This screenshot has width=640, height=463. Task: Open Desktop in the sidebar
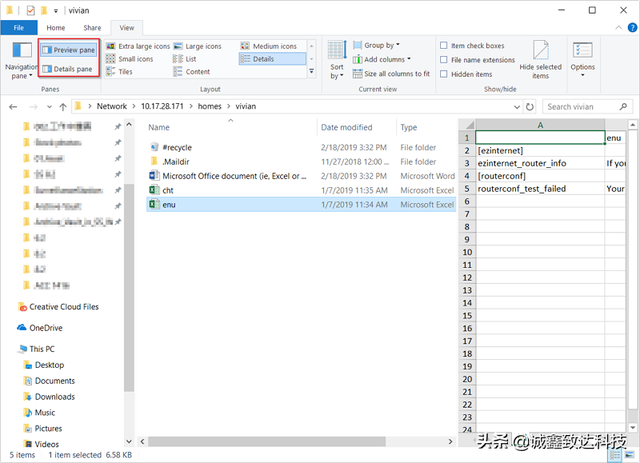pos(44,365)
